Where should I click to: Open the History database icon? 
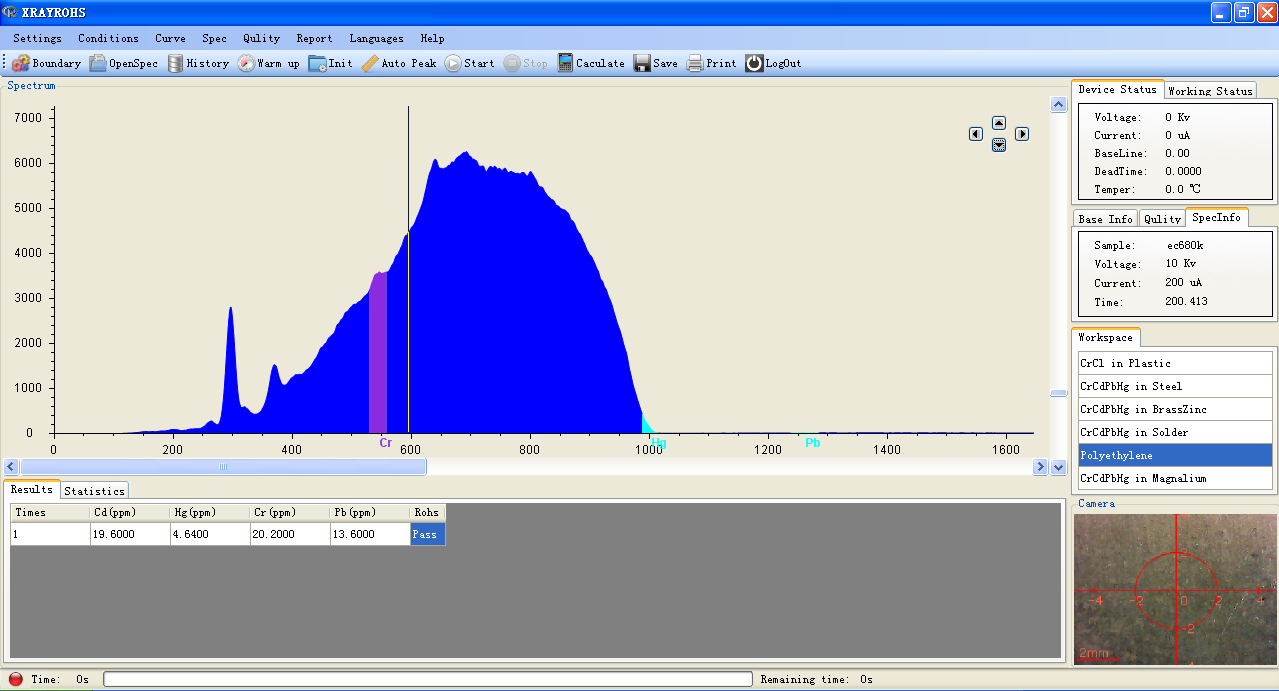pyautogui.click(x=176, y=63)
